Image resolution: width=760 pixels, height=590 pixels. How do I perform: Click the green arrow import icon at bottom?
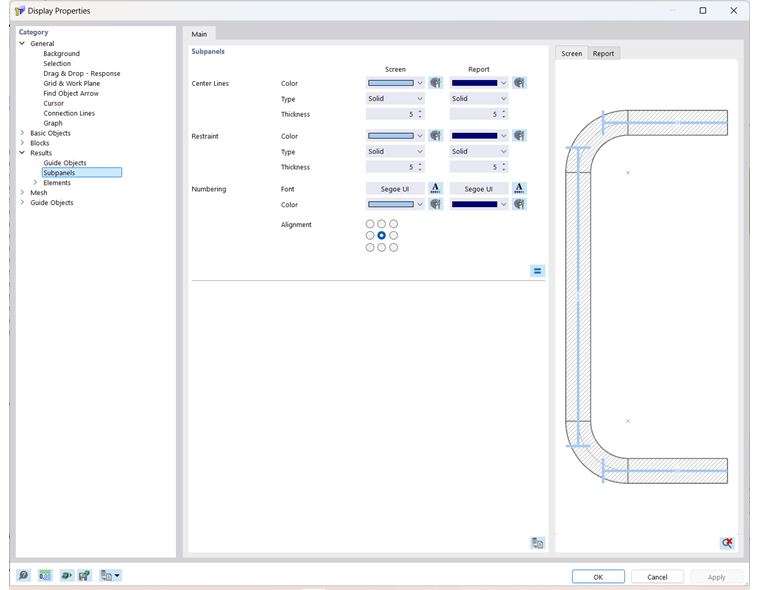pos(66,575)
